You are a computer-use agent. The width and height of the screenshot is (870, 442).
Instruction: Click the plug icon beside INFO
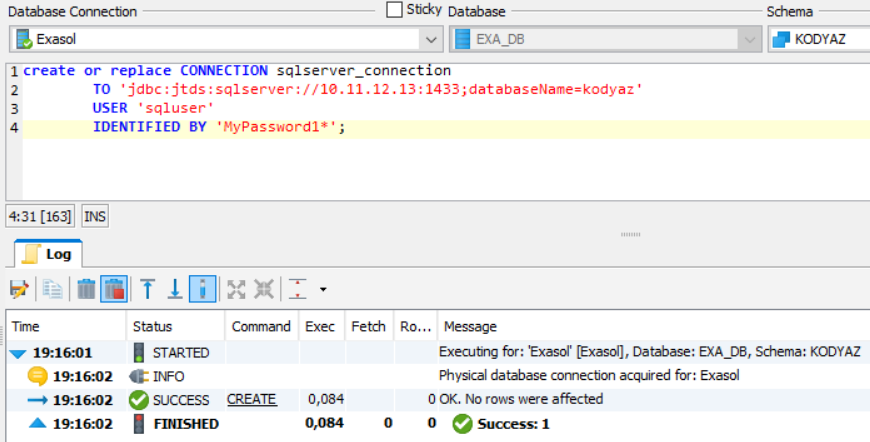[x=139, y=377]
